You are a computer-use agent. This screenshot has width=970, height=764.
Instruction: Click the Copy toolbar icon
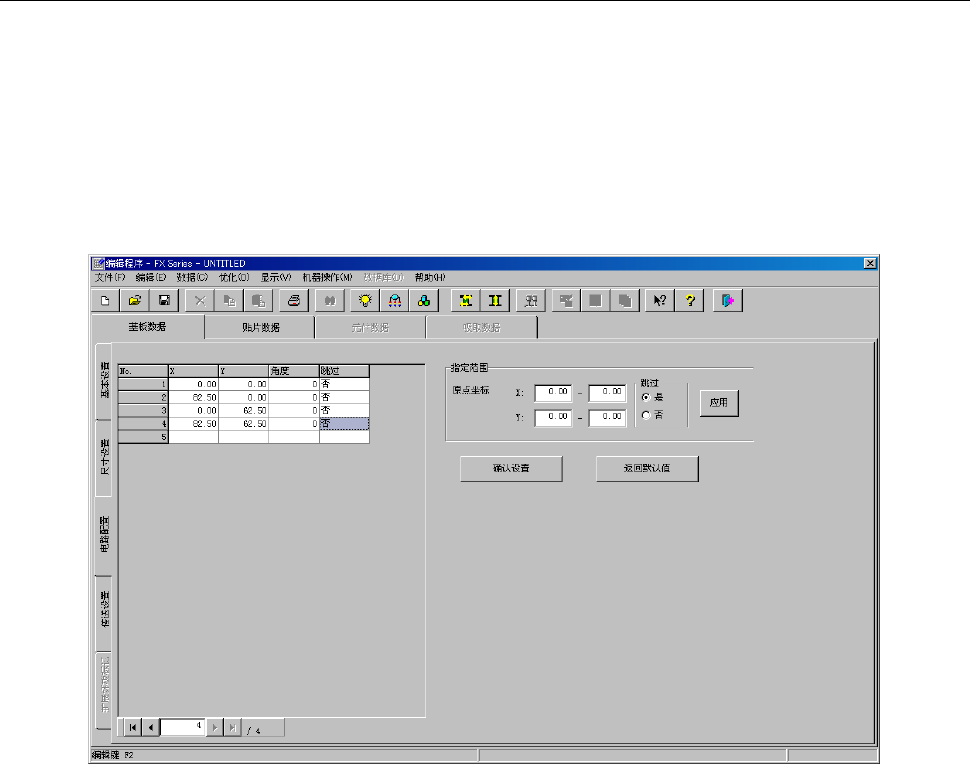[x=230, y=301]
